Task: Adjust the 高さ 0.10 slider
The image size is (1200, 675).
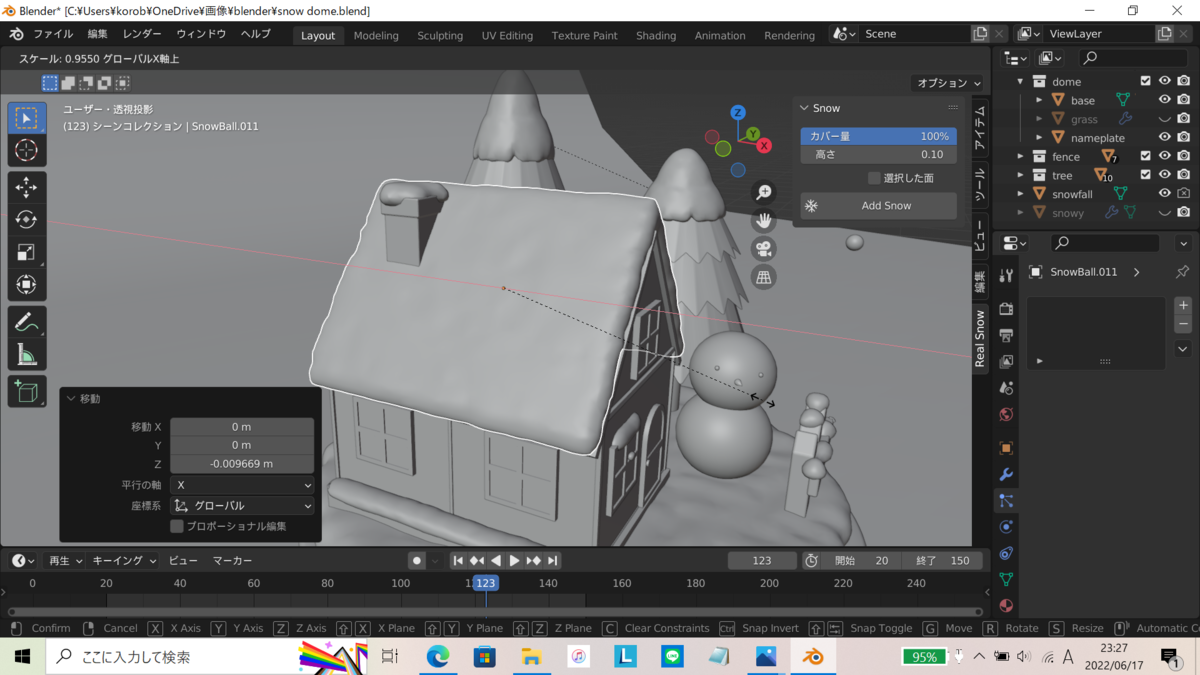Action: pyautogui.click(x=878, y=155)
